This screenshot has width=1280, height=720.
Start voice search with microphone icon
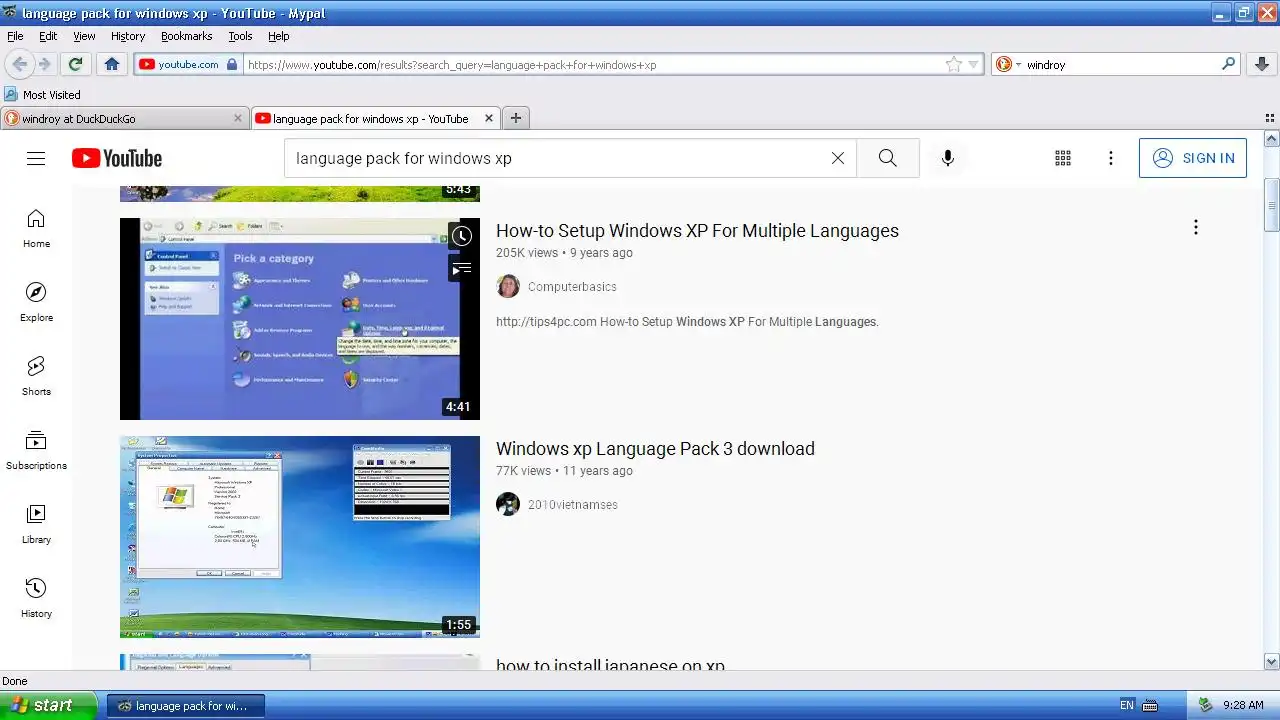[948, 158]
